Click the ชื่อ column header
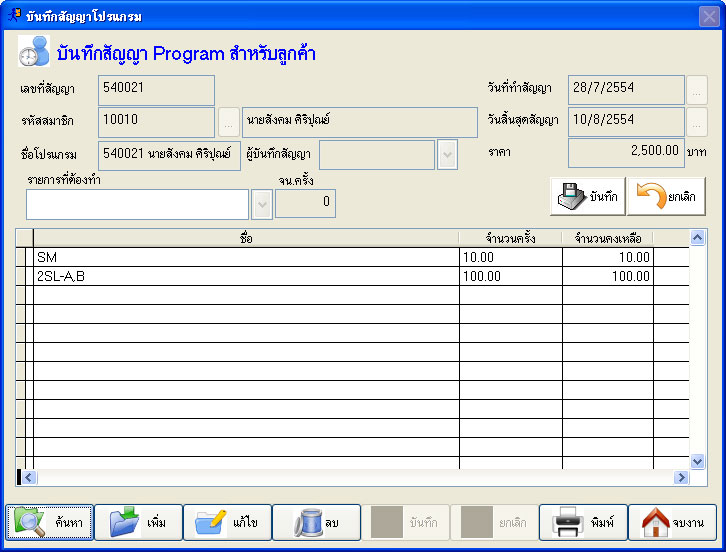This screenshot has width=726, height=552. point(246,238)
